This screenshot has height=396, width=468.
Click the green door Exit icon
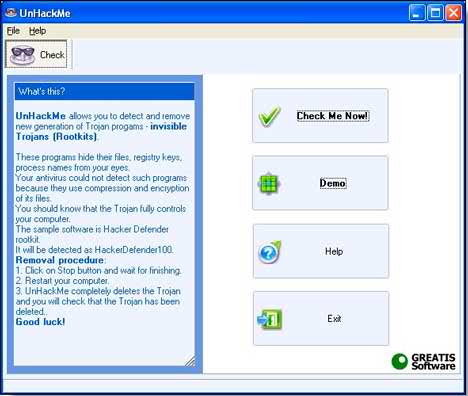pyautogui.click(x=270, y=319)
